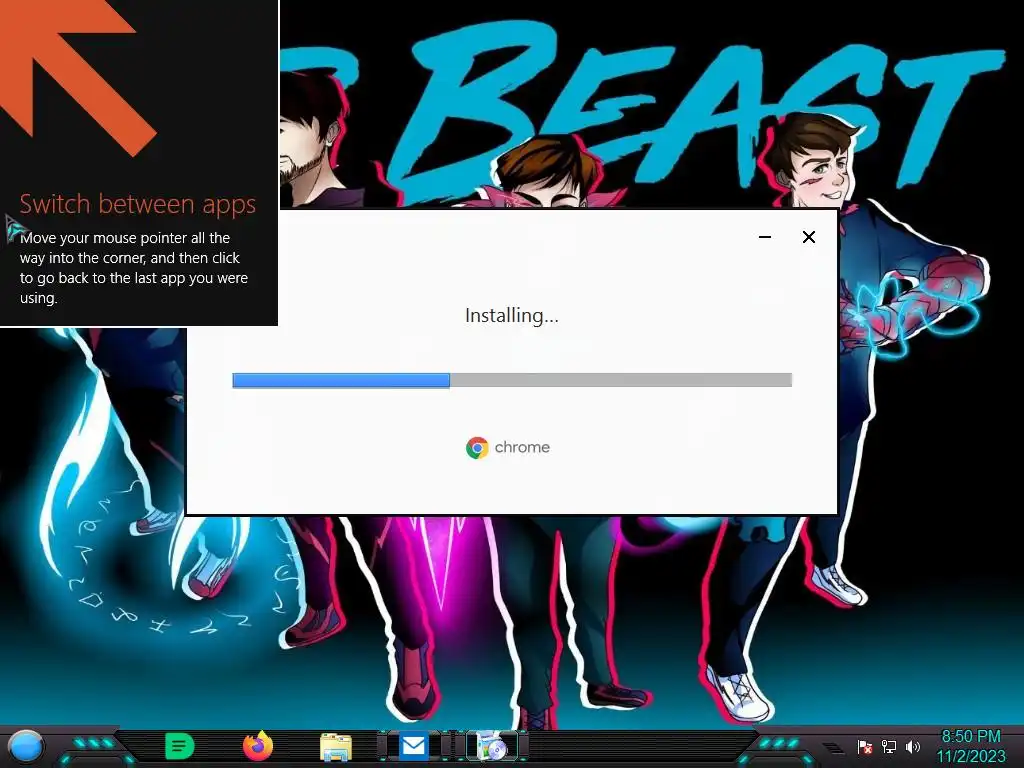Click the 'Installing...' status text
1024x768 pixels.
512,316
